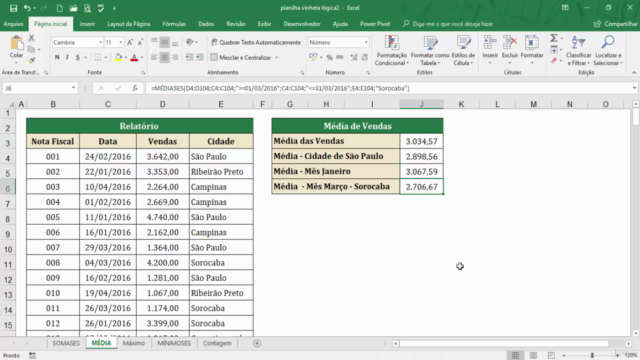Open Localizar e Selecionar

coord(608,51)
